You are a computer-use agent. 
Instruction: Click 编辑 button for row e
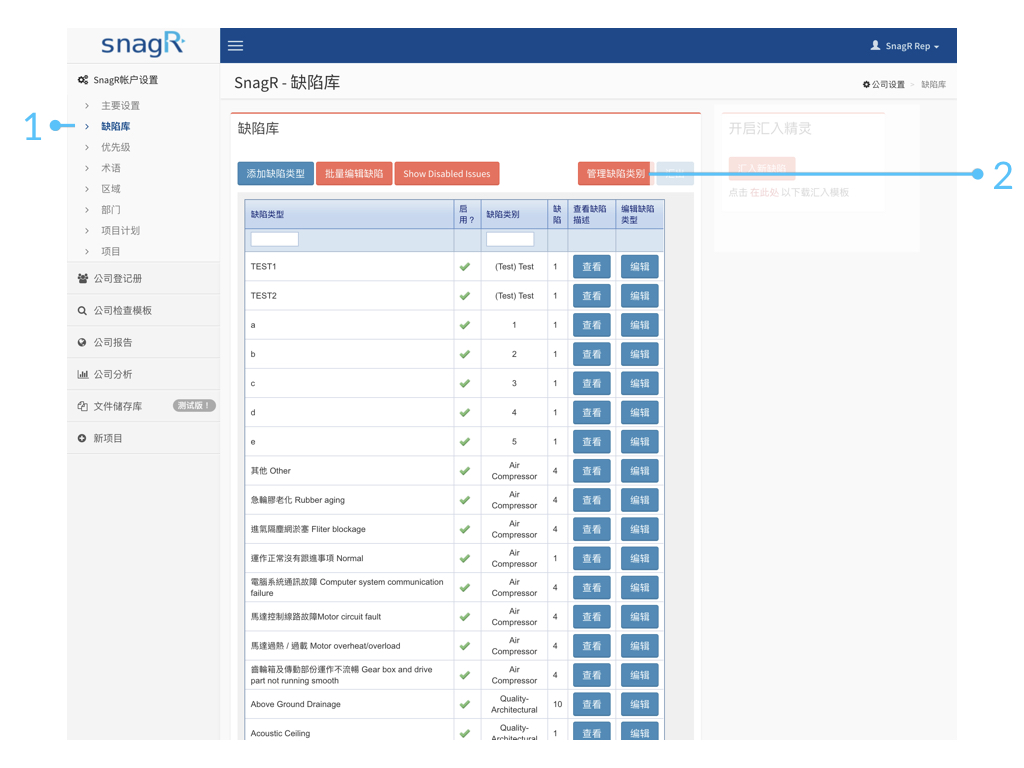(x=639, y=441)
